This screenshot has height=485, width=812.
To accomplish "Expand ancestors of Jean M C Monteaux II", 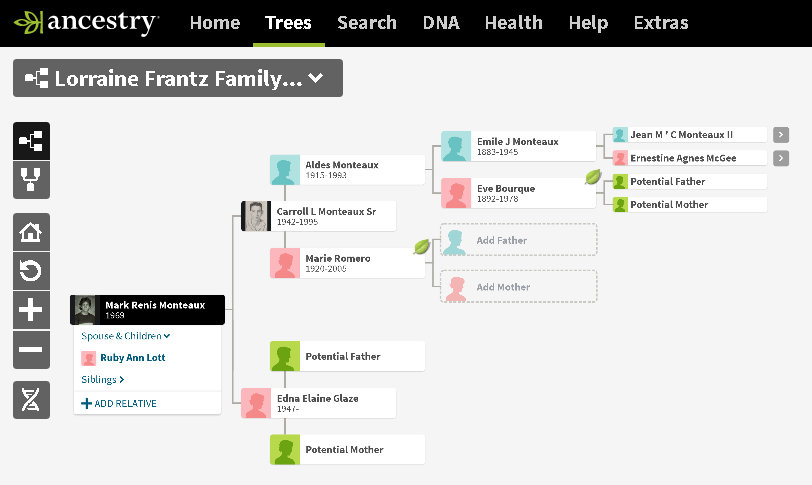I will (781, 135).
